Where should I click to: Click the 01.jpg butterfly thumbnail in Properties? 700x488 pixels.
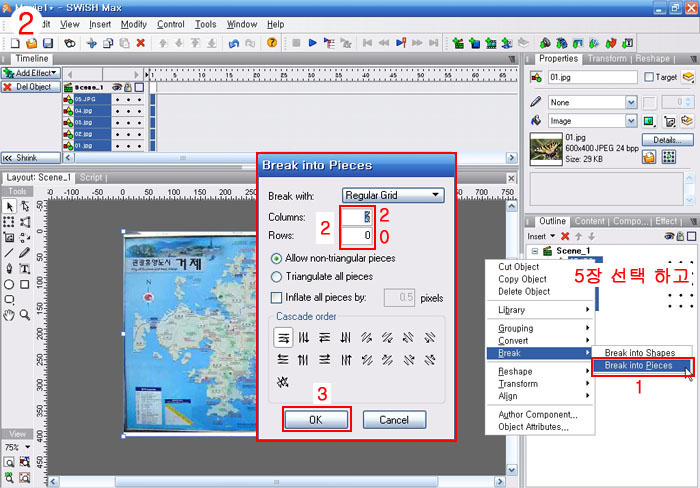tap(546, 149)
